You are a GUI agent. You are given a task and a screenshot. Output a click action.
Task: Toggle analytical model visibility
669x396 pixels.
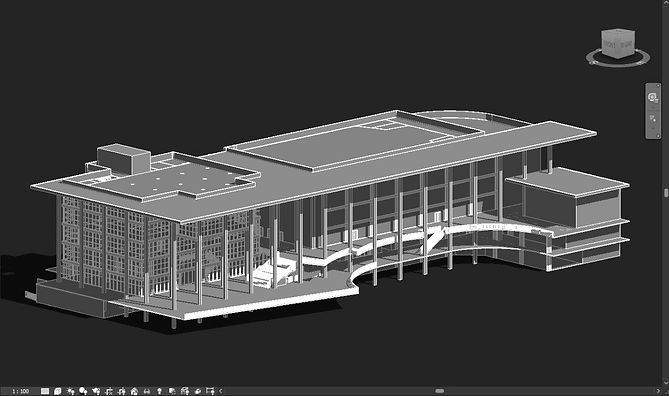pos(185,391)
